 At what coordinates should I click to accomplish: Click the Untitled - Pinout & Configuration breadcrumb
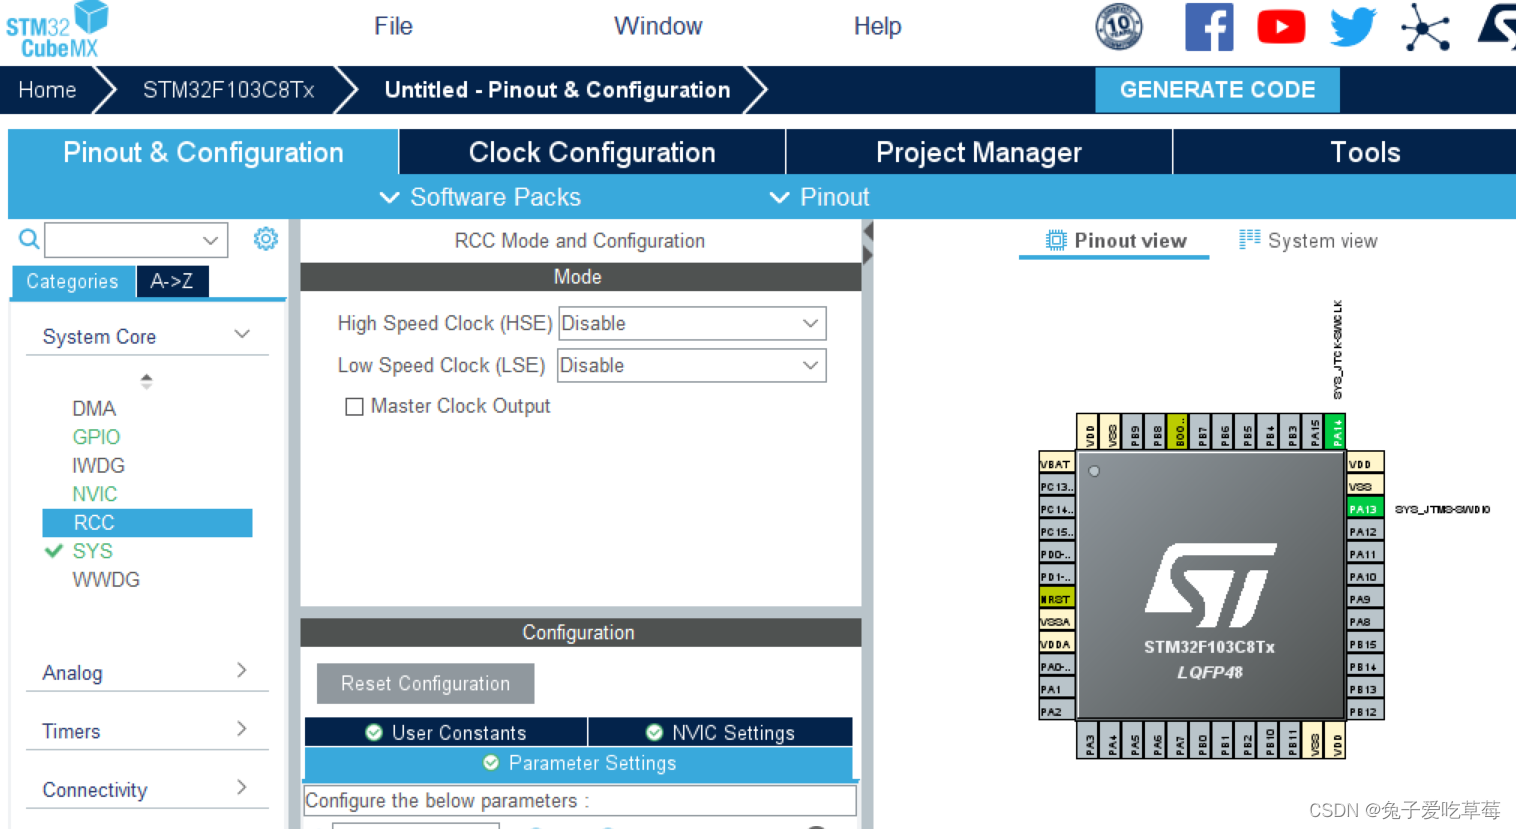click(x=557, y=90)
